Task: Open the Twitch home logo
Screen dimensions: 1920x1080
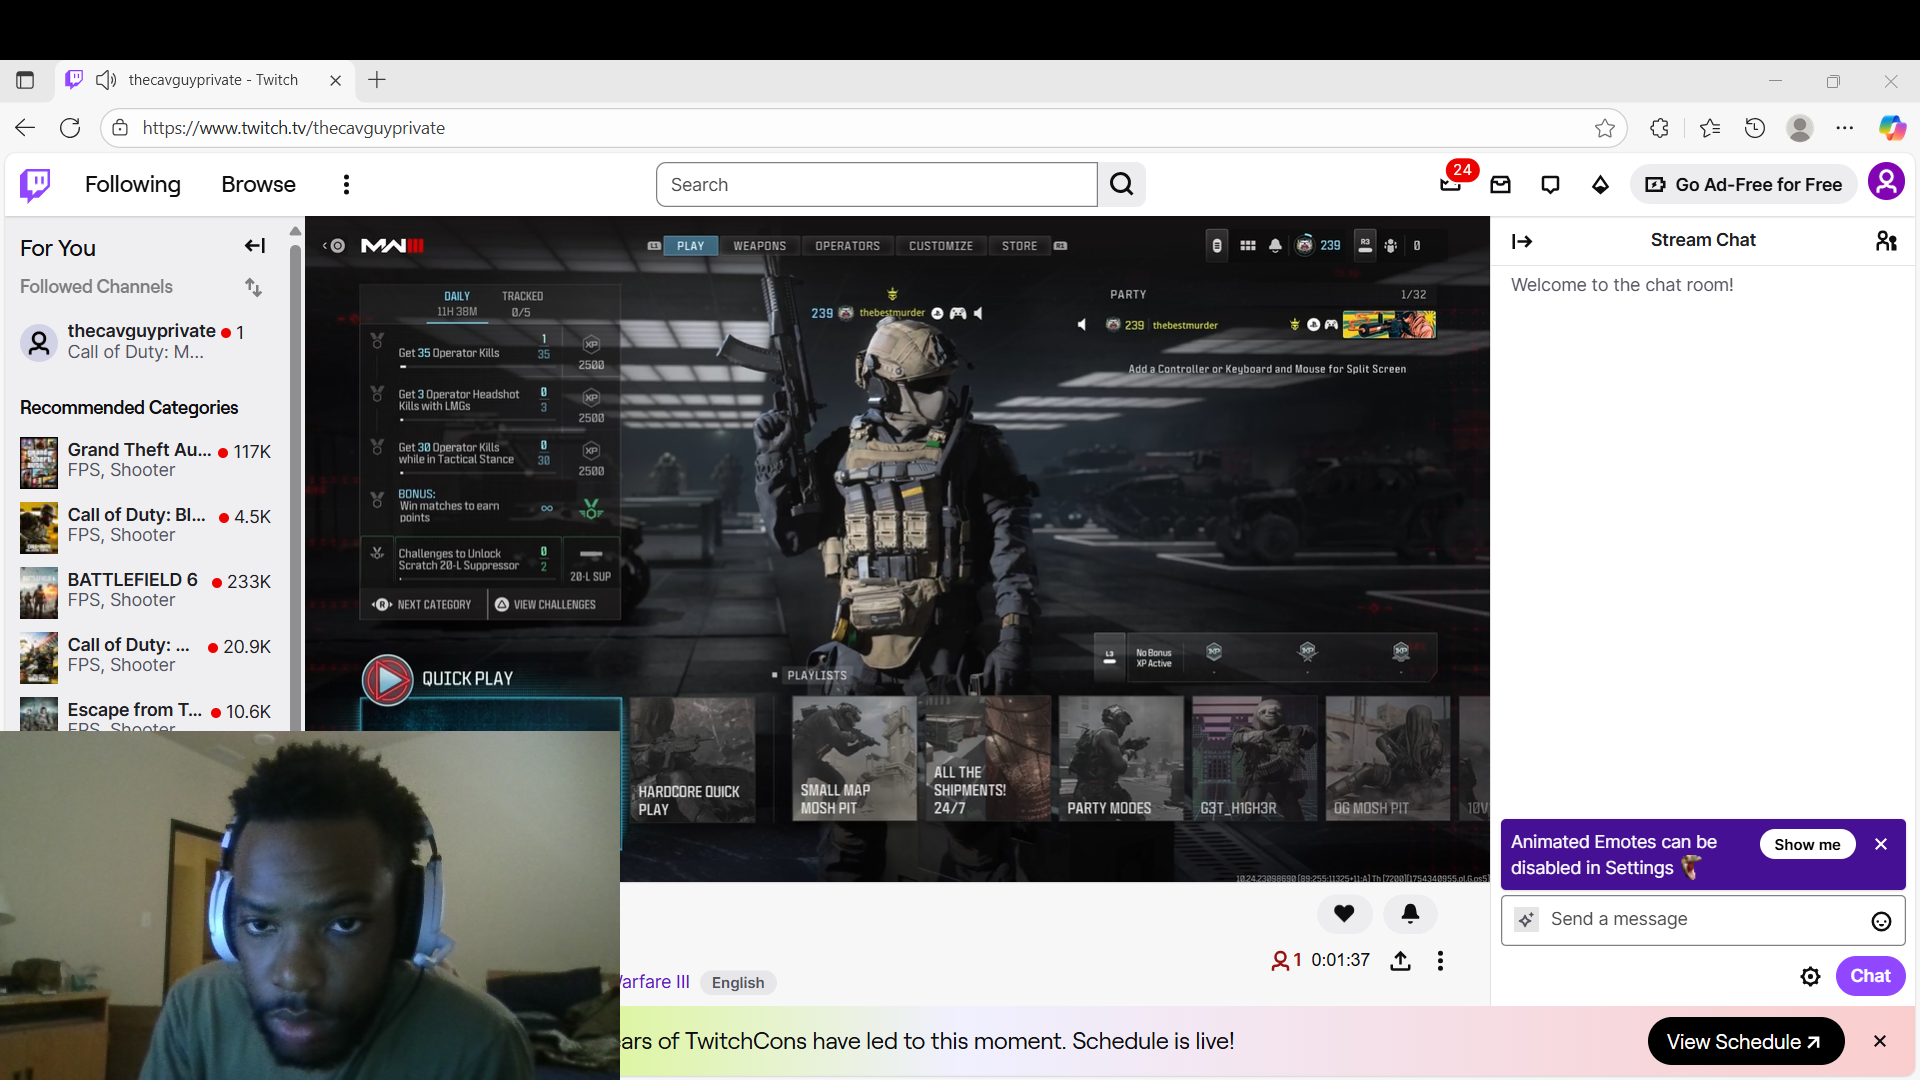Action: (36, 184)
